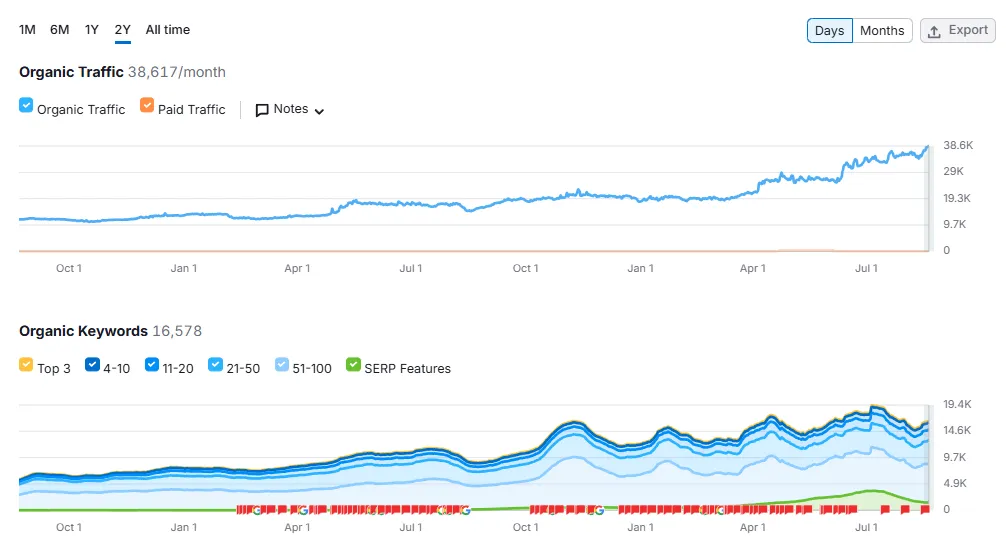Screen dimensions: 1006x542
Task: Toggle the 4-10 positions checkbox
Action: pyautogui.click(x=92, y=365)
